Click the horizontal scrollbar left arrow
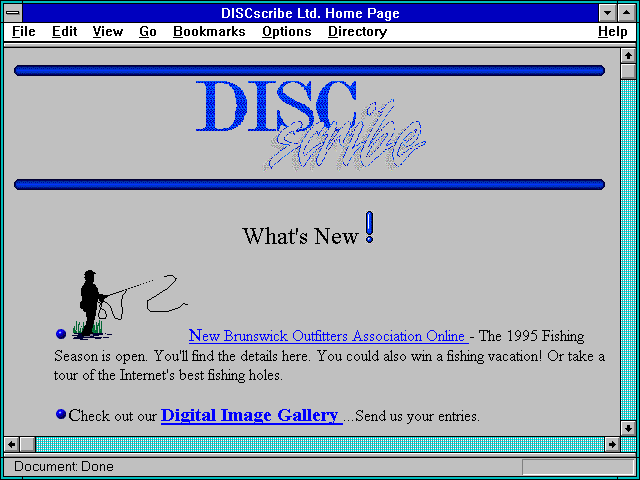Image resolution: width=640 pixels, height=480 pixels. [12, 444]
